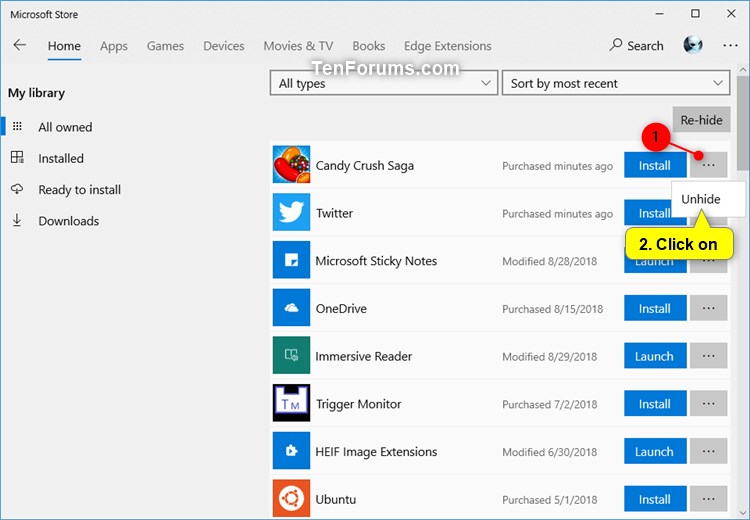Click 'Modified 8/29/2018' text
The width and height of the screenshot is (750, 520).
(x=550, y=357)
